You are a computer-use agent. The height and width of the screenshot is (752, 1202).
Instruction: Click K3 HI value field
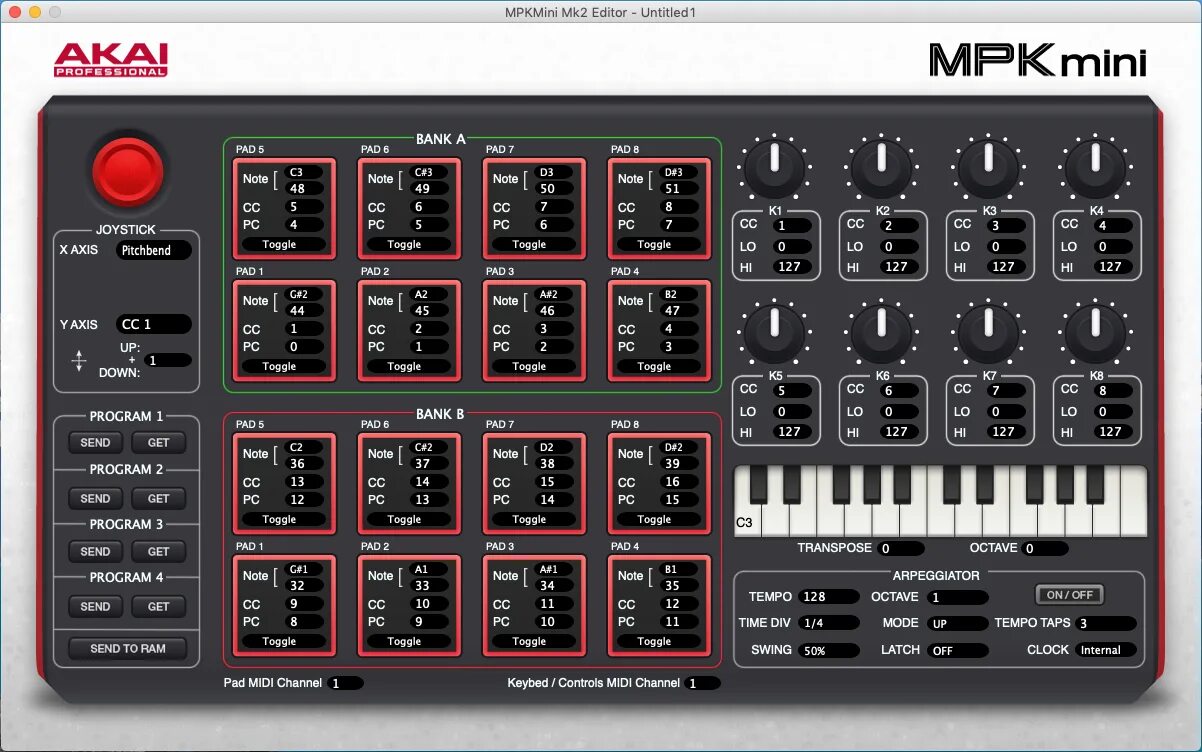(x=1005, y=267)
